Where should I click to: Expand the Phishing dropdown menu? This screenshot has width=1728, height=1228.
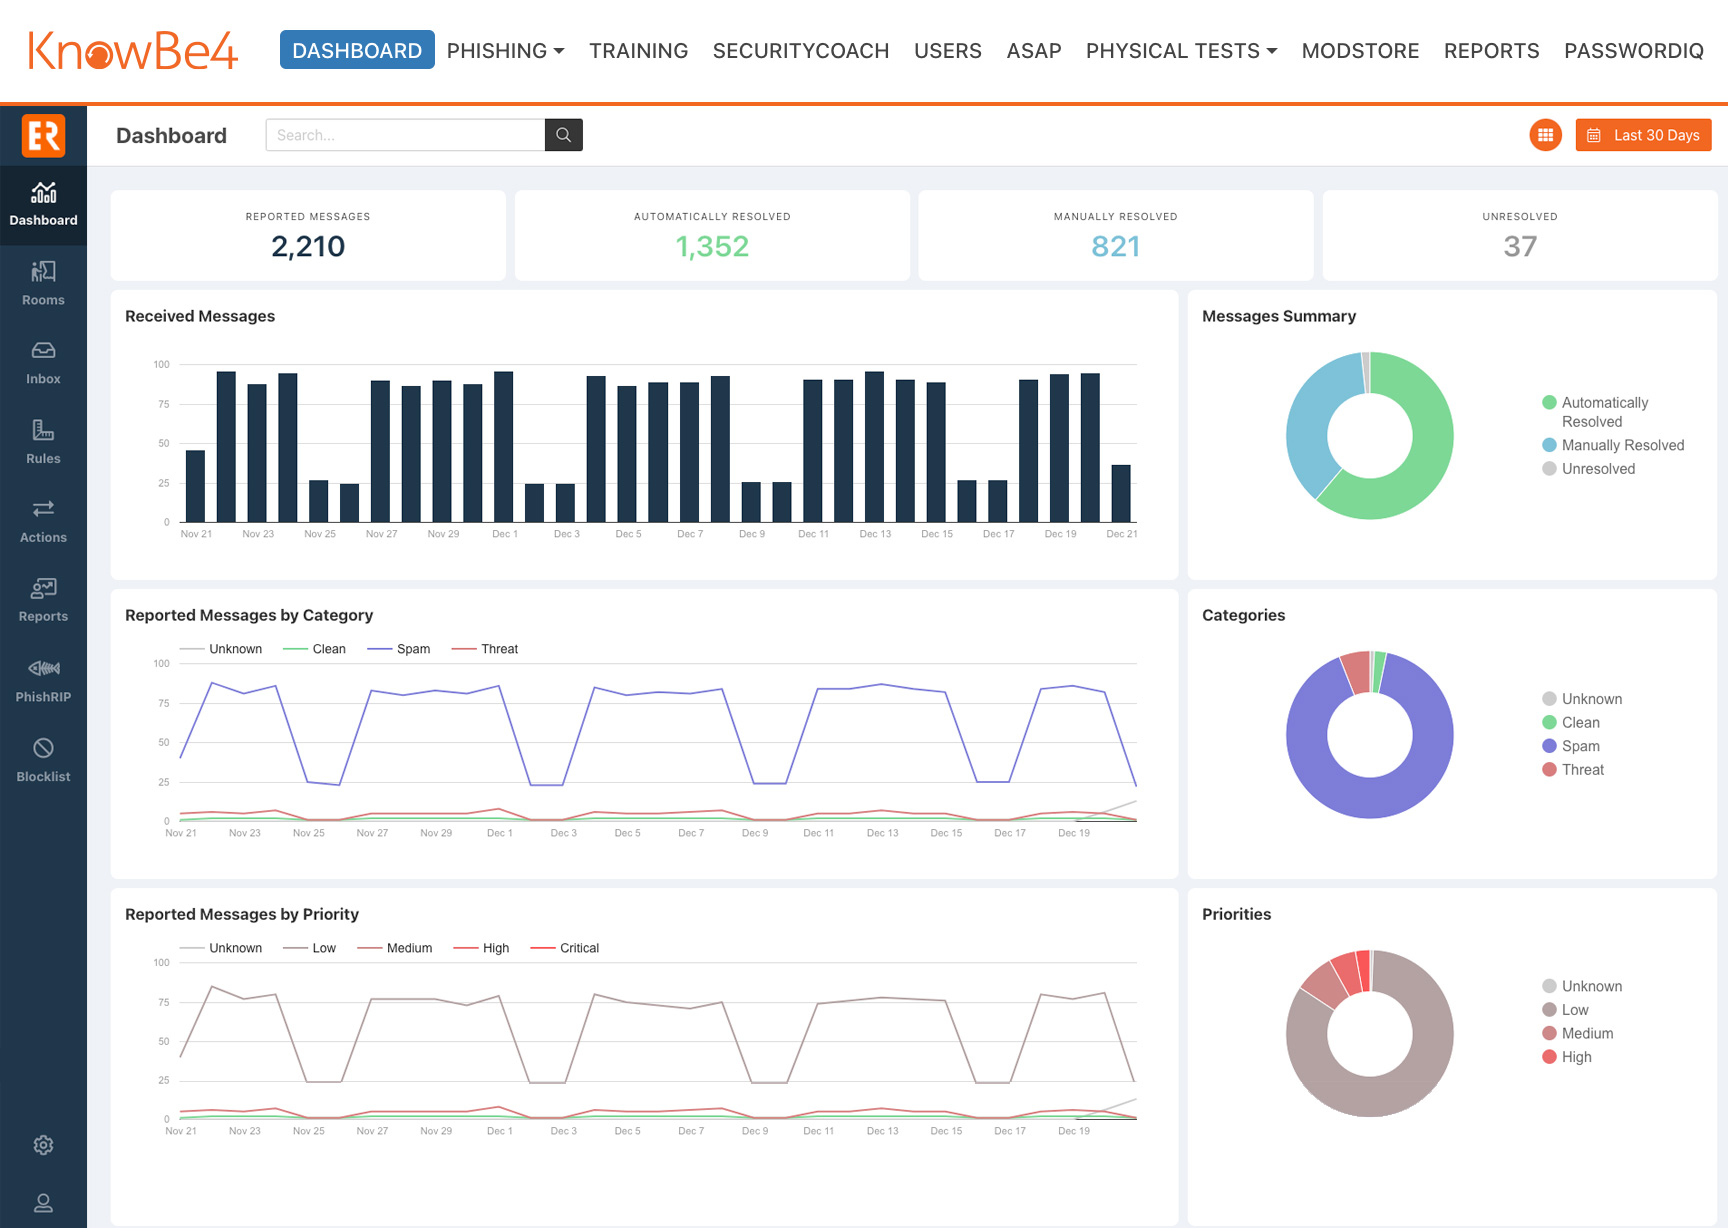coord(505,51)
